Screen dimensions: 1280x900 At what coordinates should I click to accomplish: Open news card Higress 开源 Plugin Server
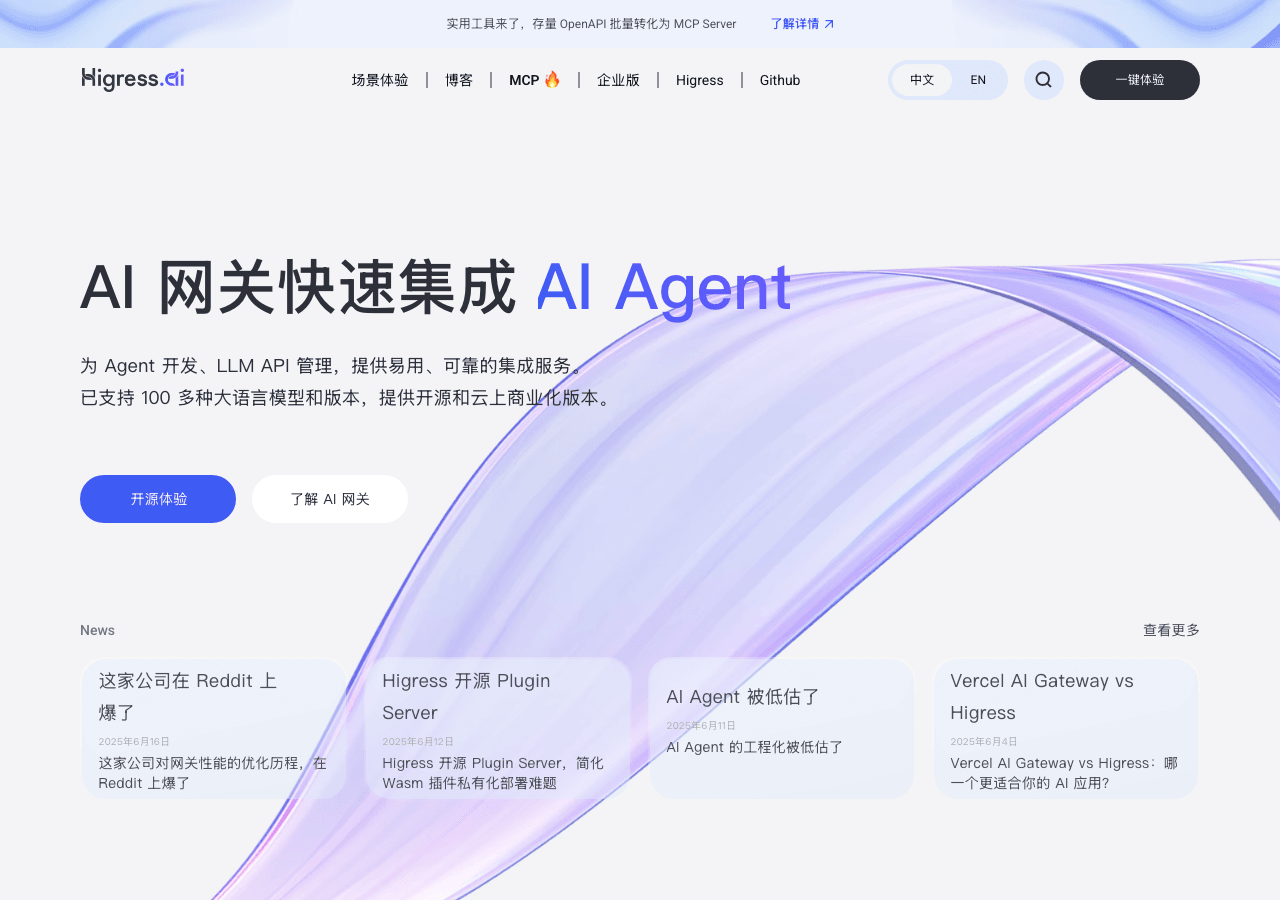point(498,728)
